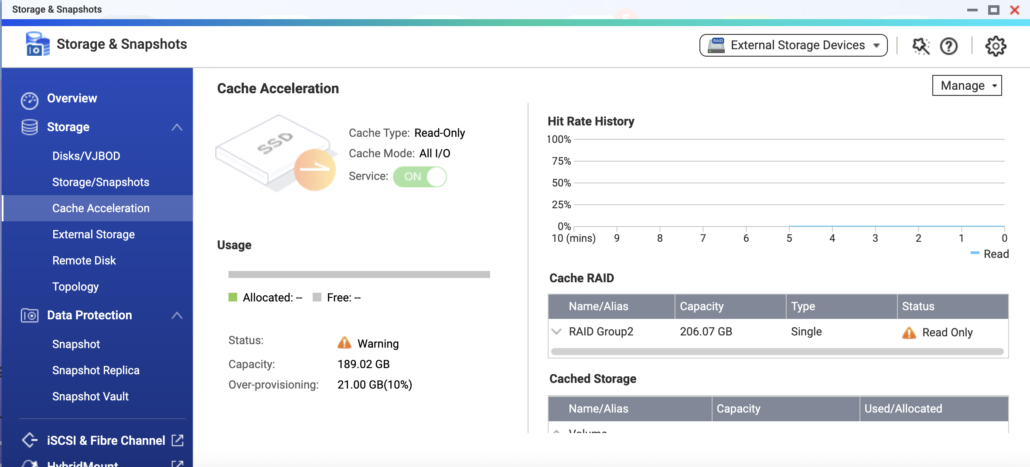Click the Warning status text
Image resolution: width=1030 pixels, height=467 pixels.
click(x=378, y=344)
